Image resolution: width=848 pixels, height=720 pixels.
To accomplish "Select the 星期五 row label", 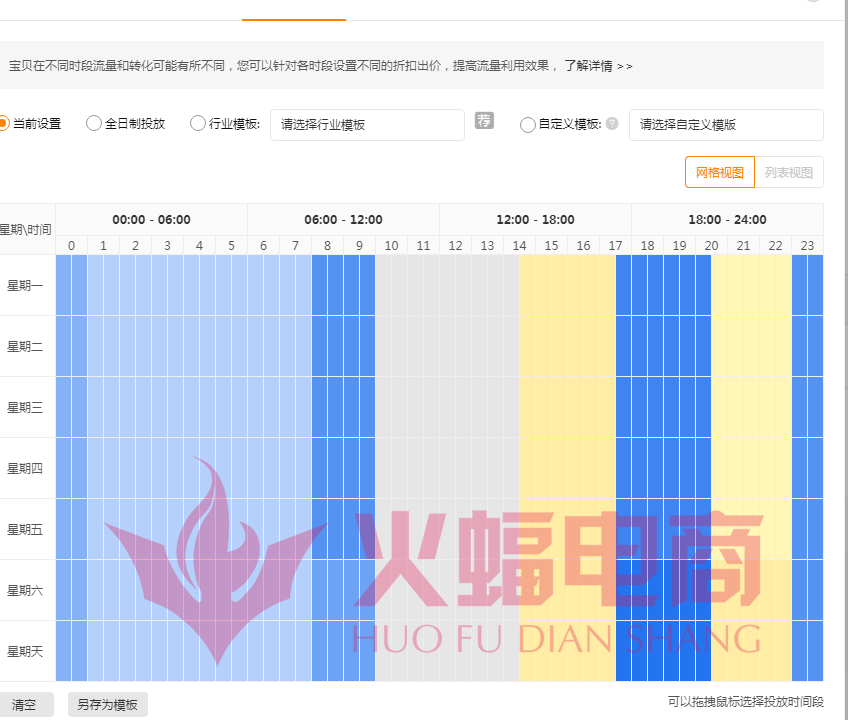I will point(25,530).
